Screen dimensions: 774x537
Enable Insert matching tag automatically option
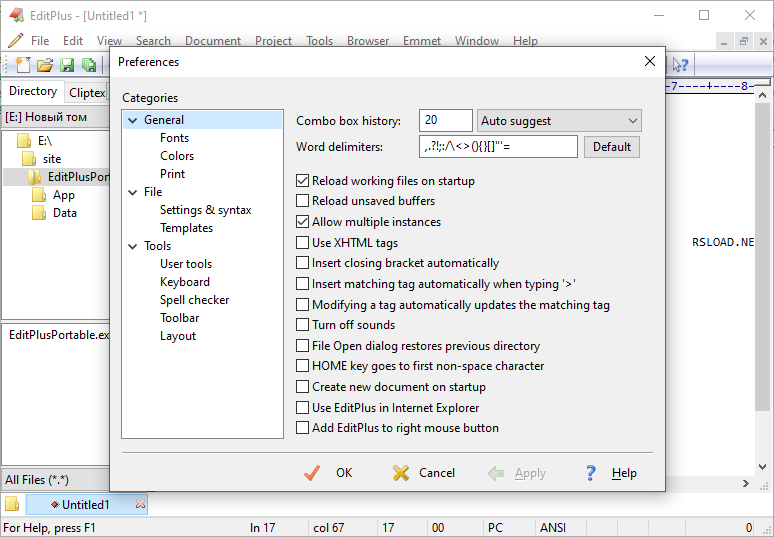(302, 284)
